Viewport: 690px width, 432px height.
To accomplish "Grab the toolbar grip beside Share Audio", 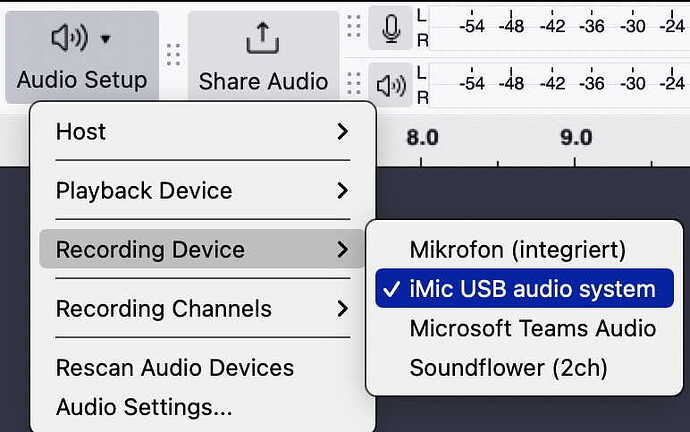I will [x=173, y=55].
